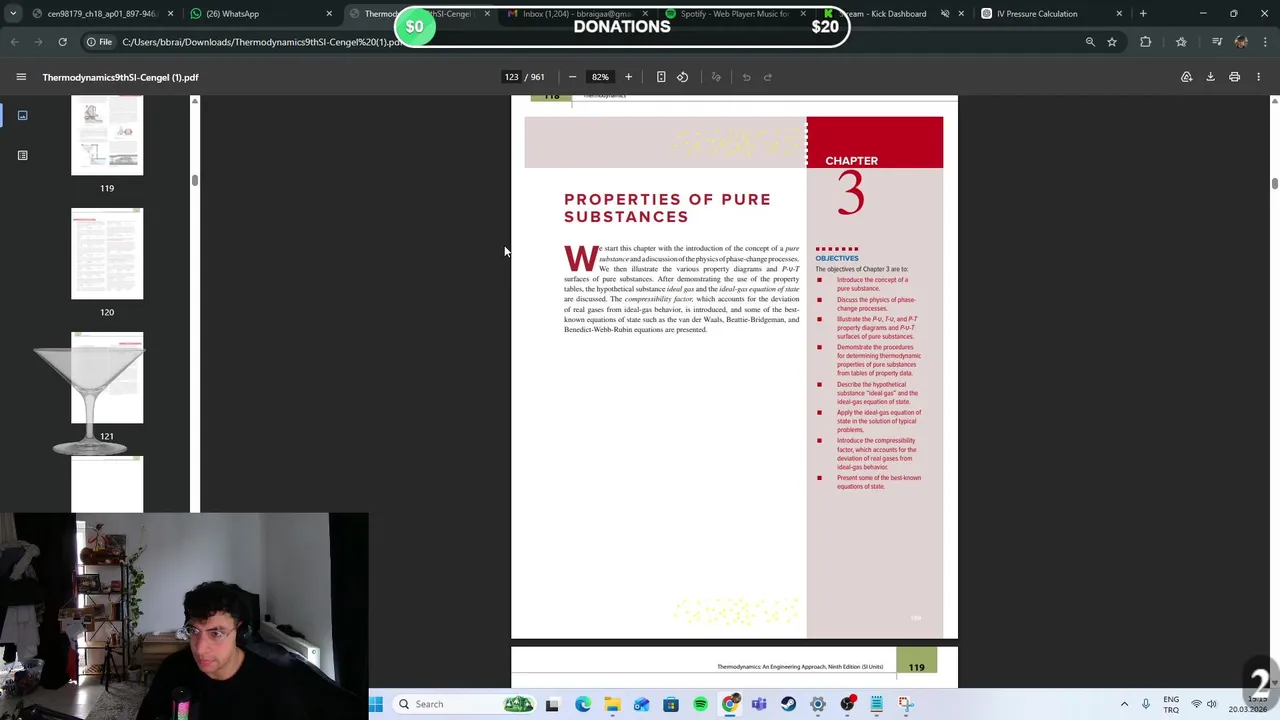
Task: Download the PDF file
Action: (1210, 77)
